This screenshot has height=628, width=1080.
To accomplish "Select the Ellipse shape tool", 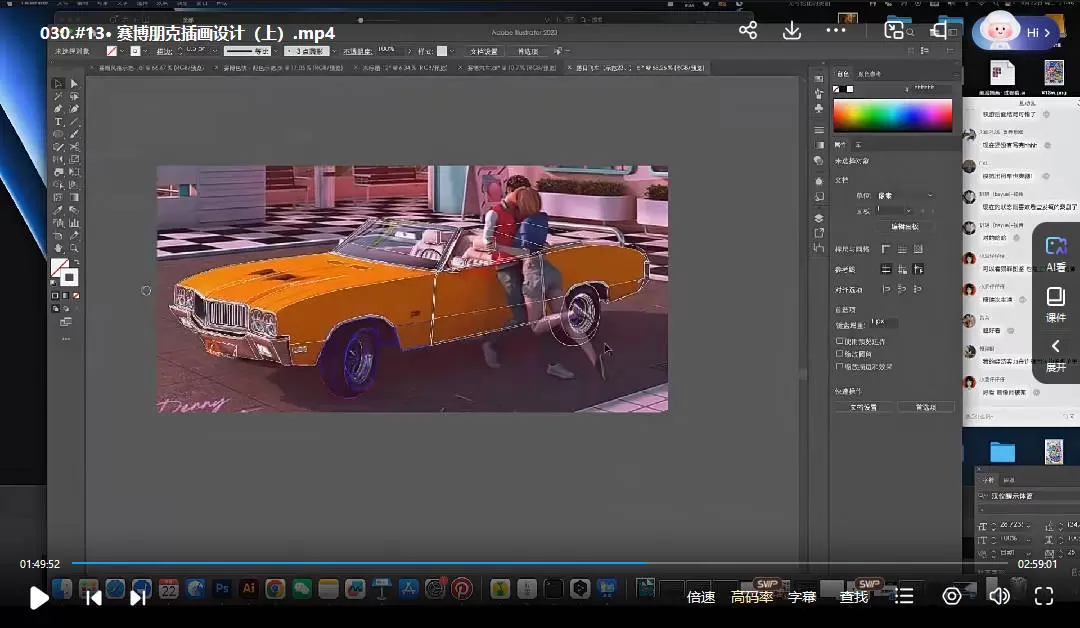I will [x=58, y=134].
